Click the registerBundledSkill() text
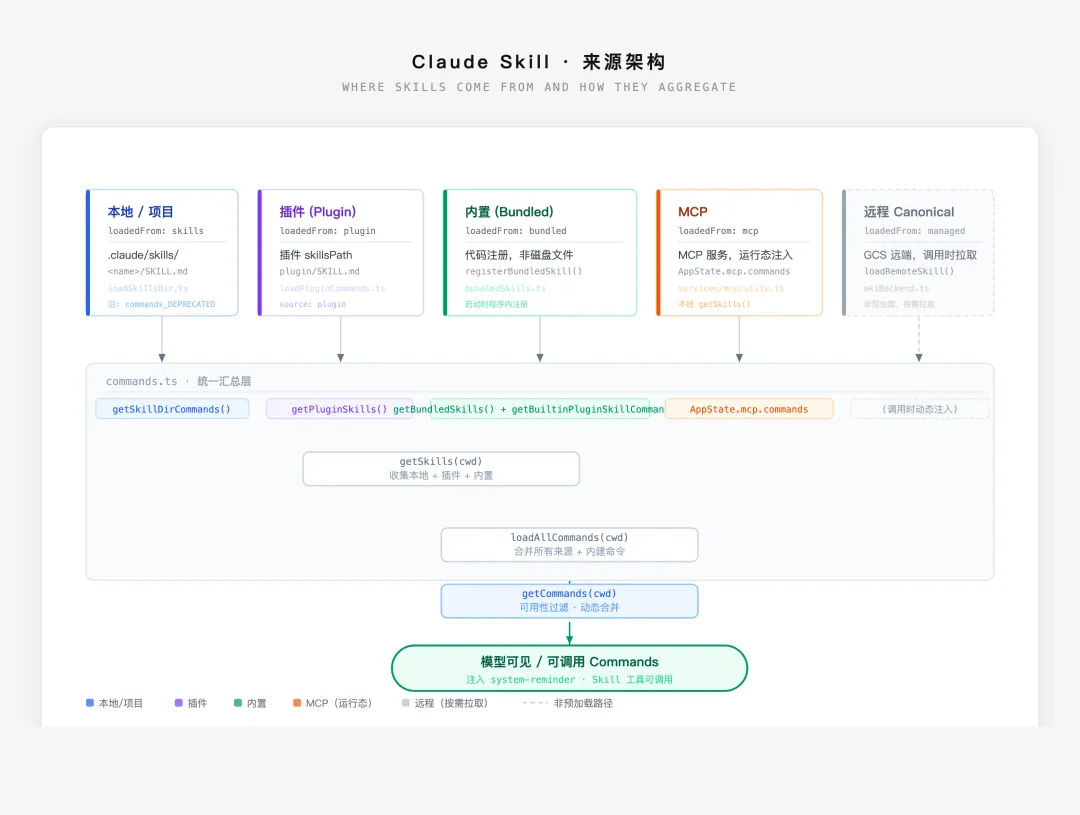 coord(523,271)
